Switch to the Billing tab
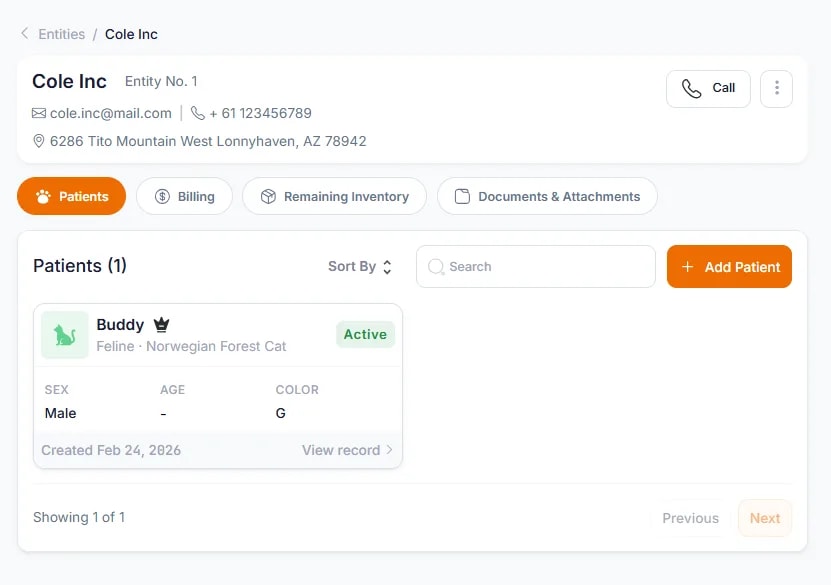The width and height of the screenshot is (831, 585). click(184, 196)
